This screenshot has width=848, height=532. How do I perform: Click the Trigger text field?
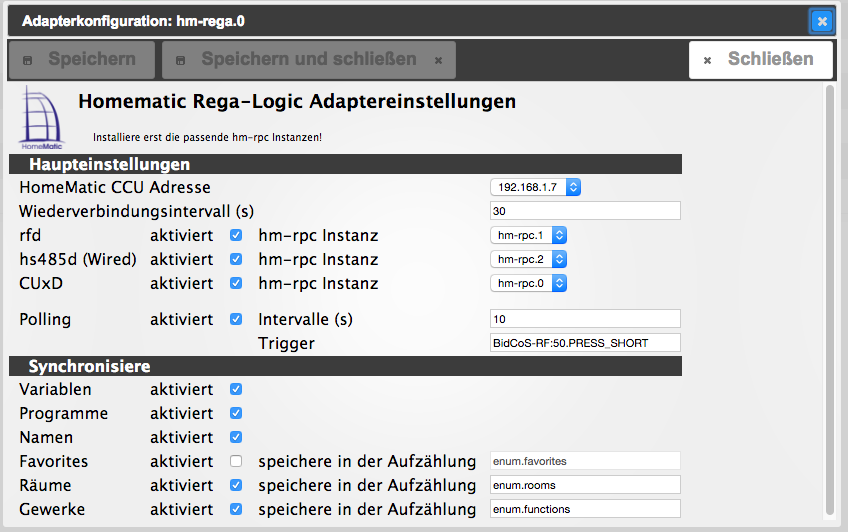tap(585, 343)
